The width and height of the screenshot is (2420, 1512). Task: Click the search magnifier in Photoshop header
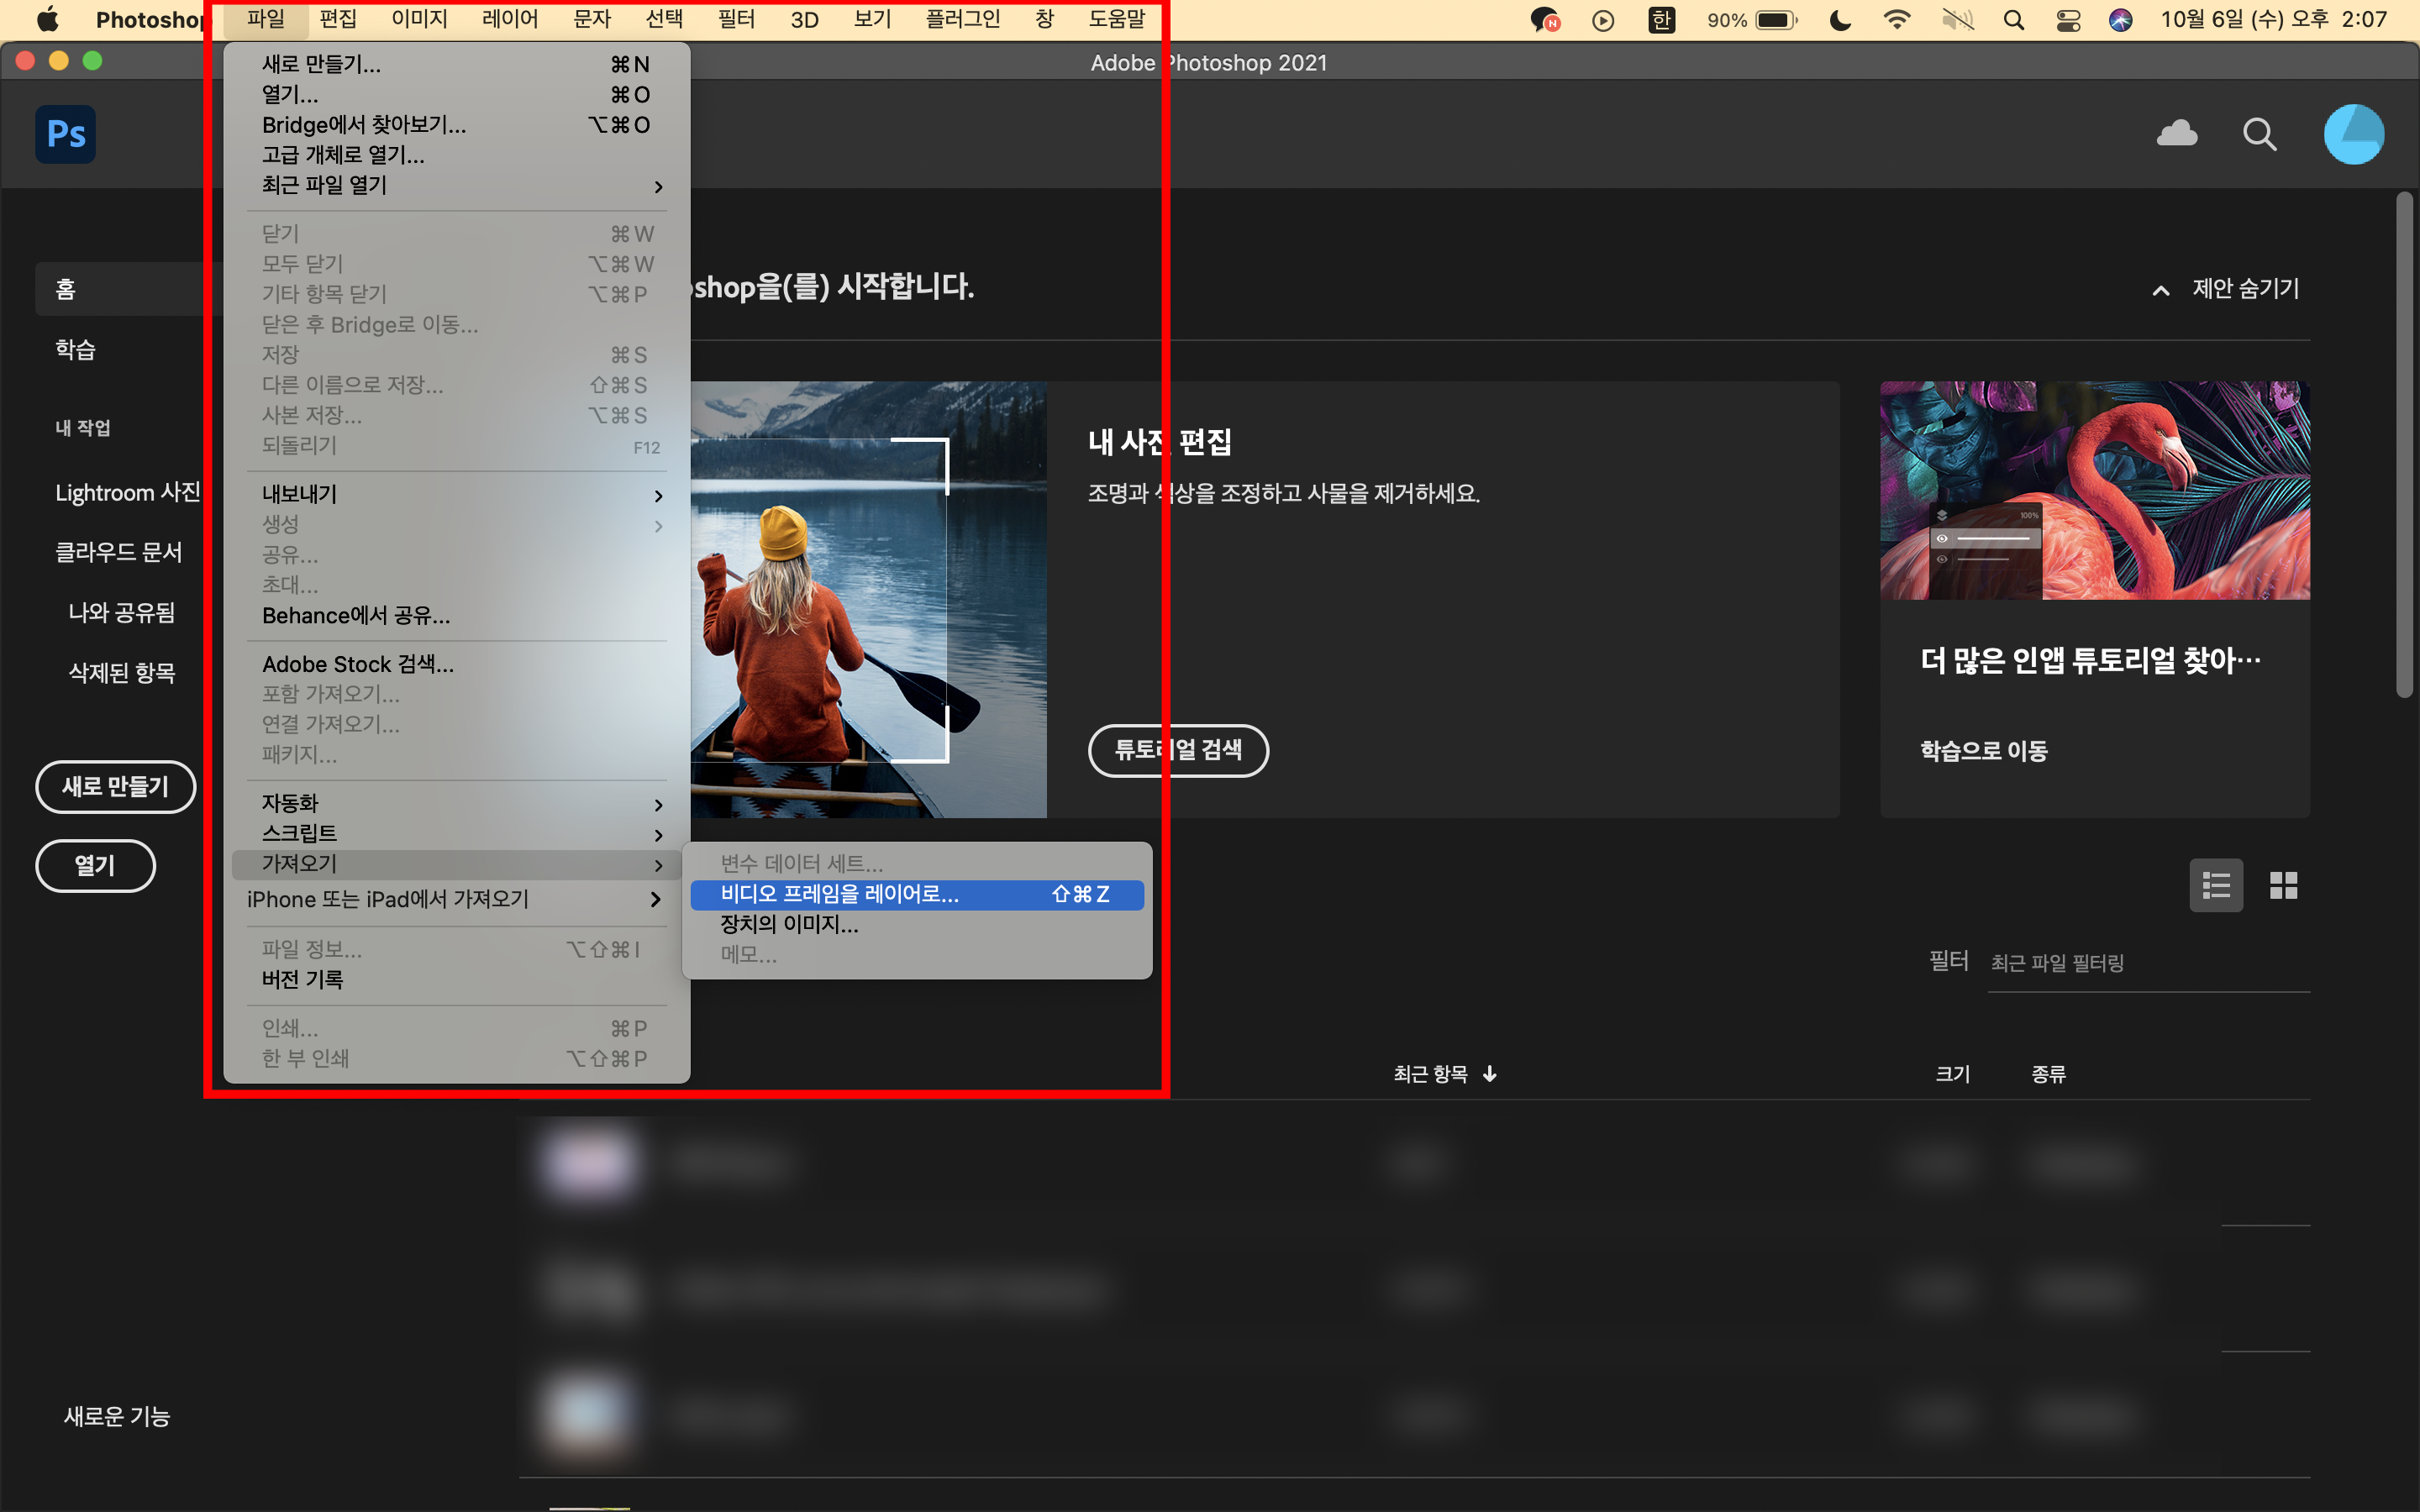2260,134
